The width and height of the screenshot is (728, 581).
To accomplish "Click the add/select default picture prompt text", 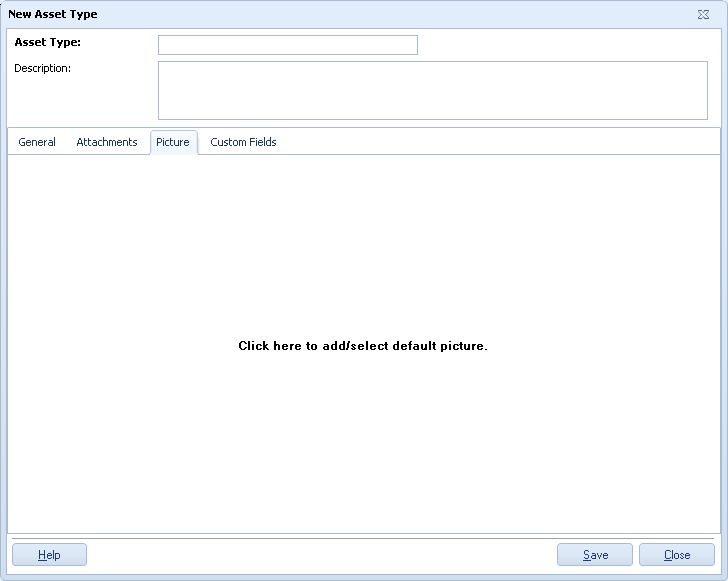I will pyautogui.click(x=362, y=346).
